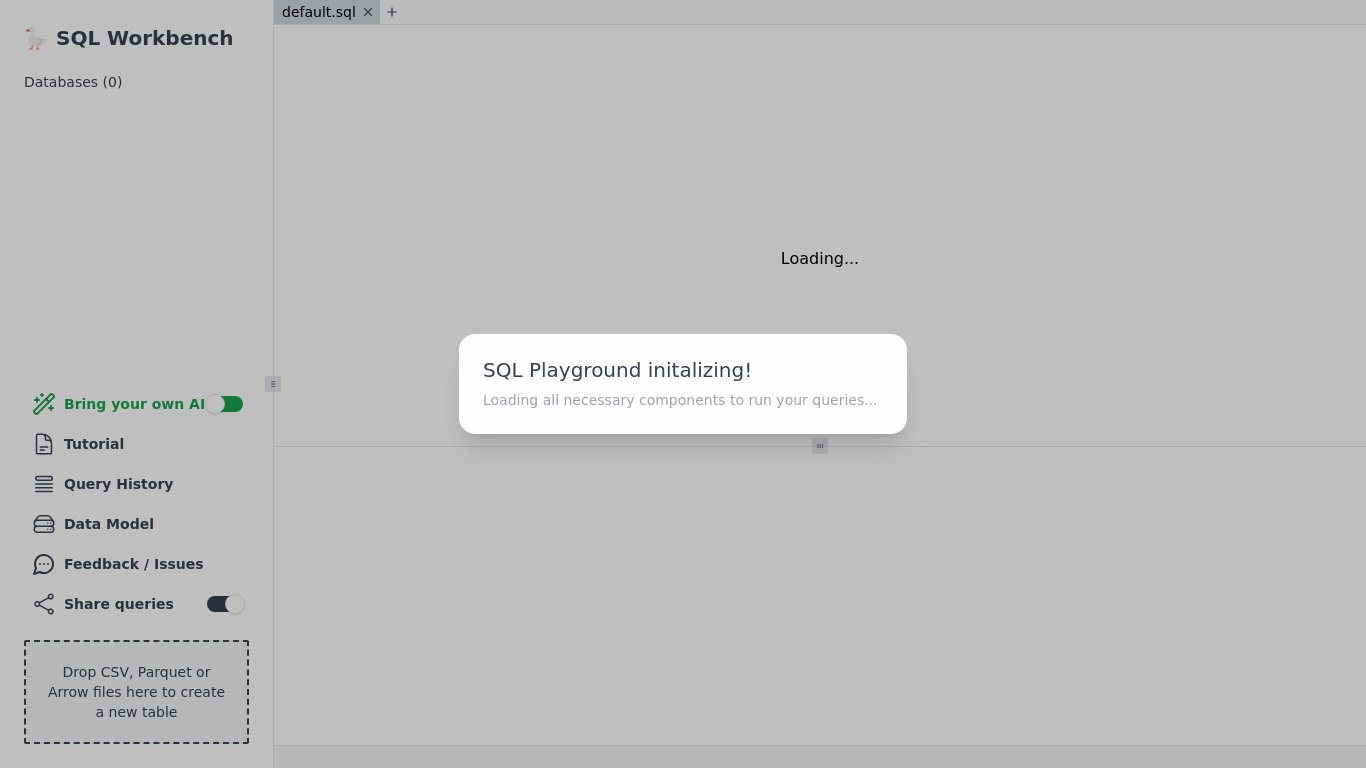Click the Query History stack icon
1366x768 pixels.
pyautogui.click(x=44, y=484)
